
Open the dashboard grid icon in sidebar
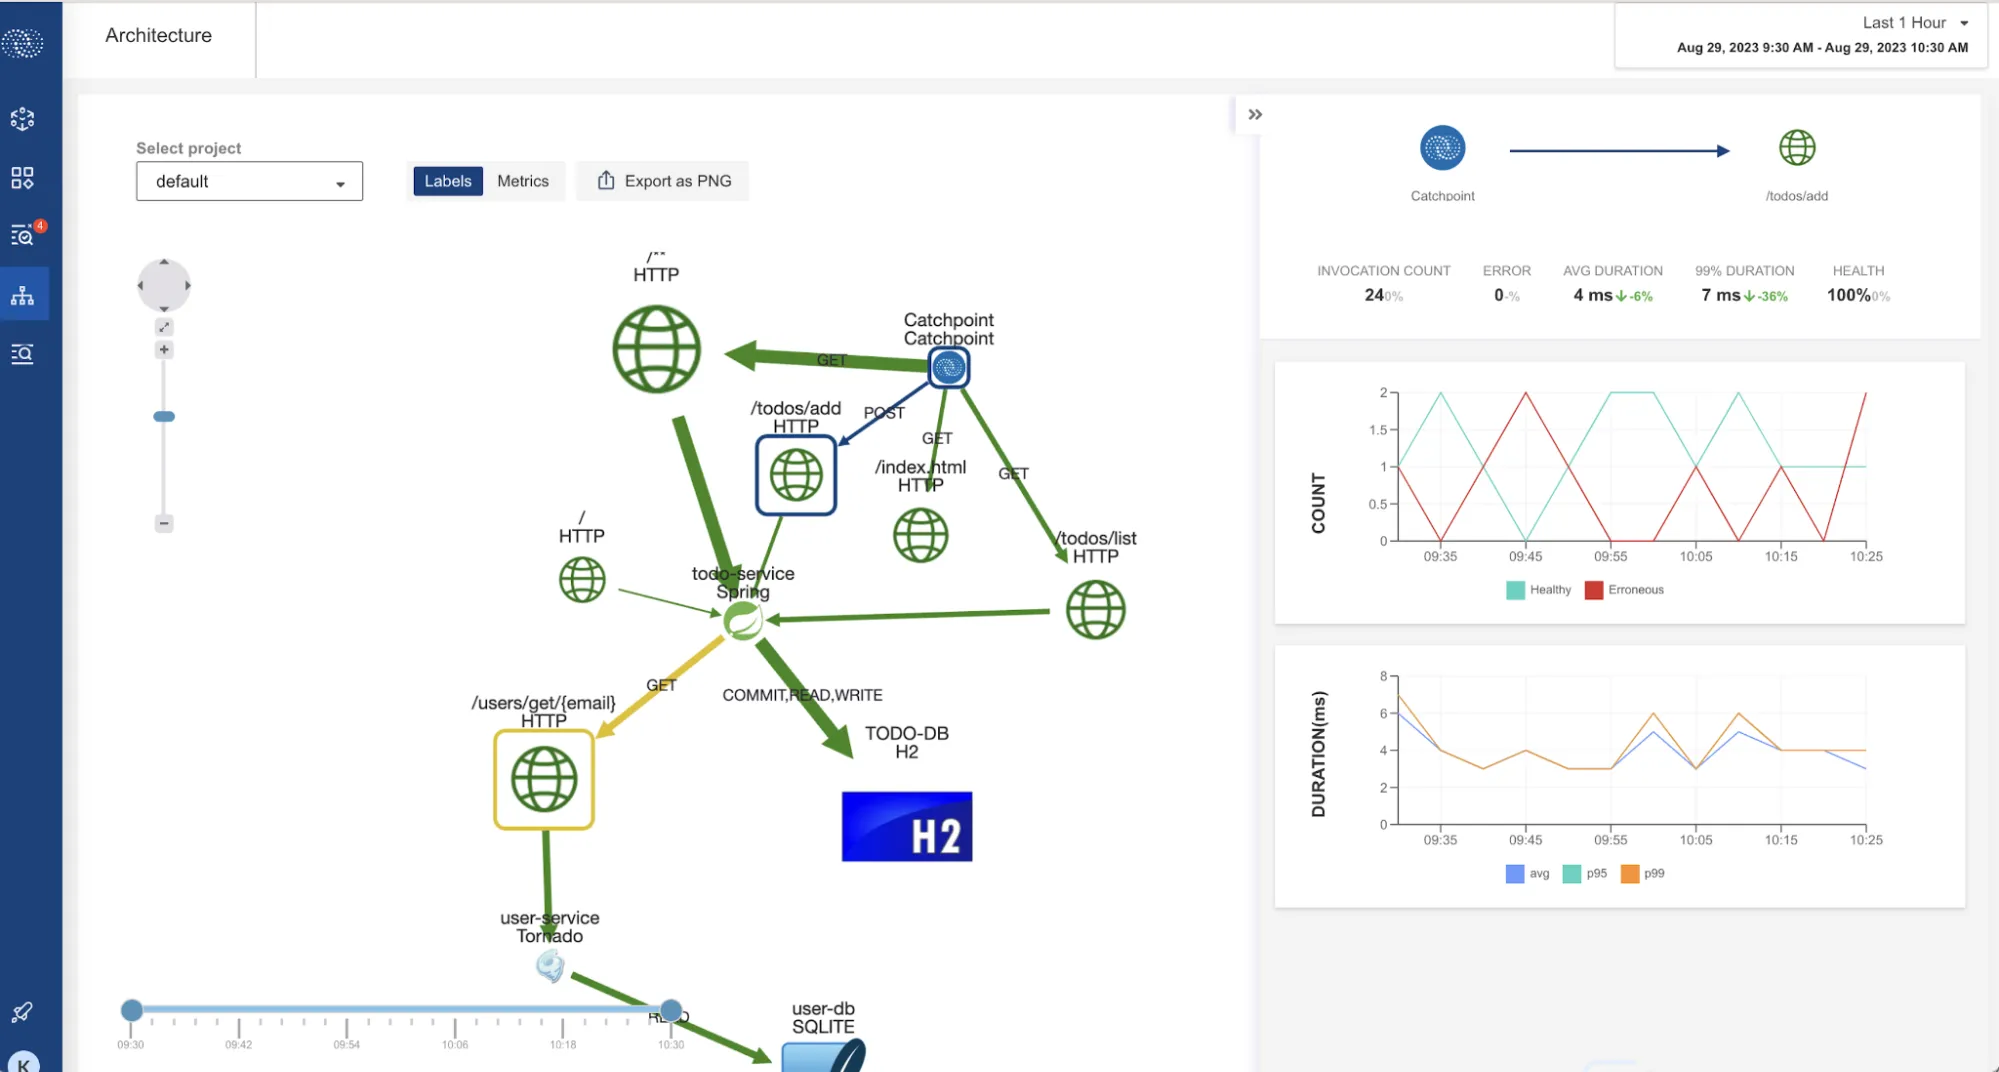pos(22,178)
